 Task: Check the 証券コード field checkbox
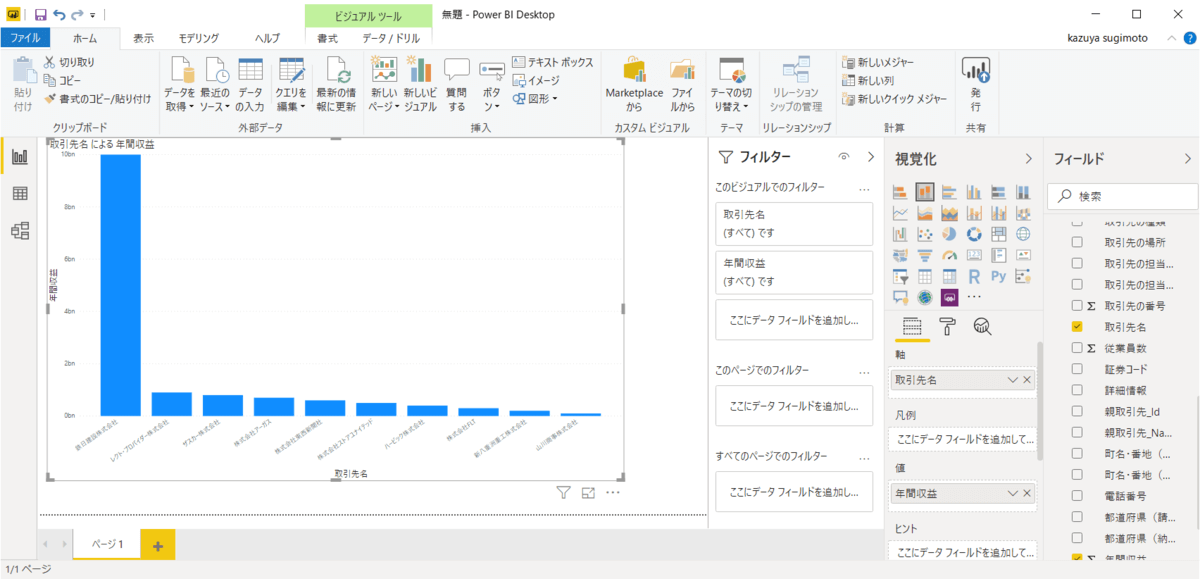point(1077,368)
